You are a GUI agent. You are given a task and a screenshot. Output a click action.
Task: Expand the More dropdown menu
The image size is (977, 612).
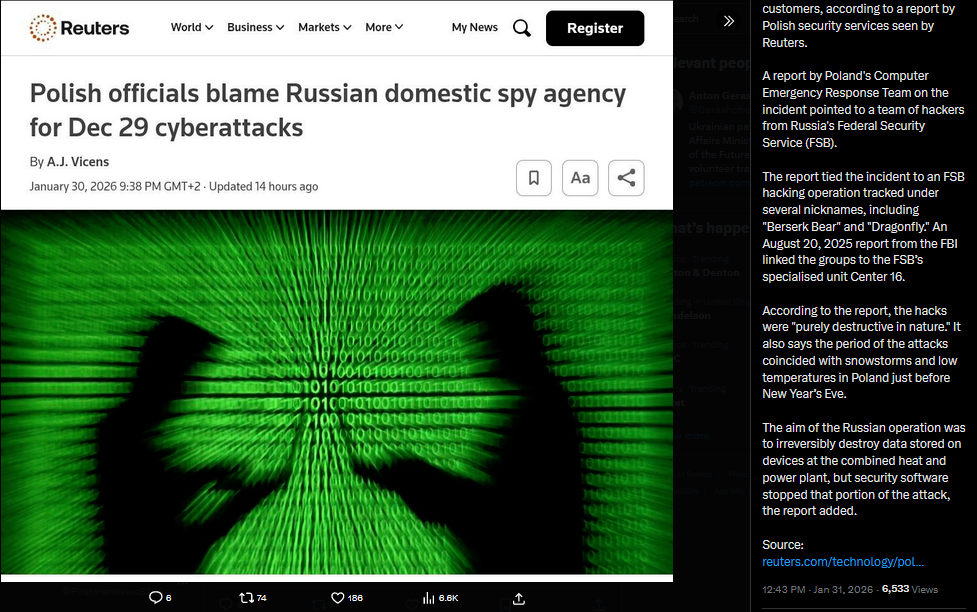pyautogui.click(x=384, y=27)
